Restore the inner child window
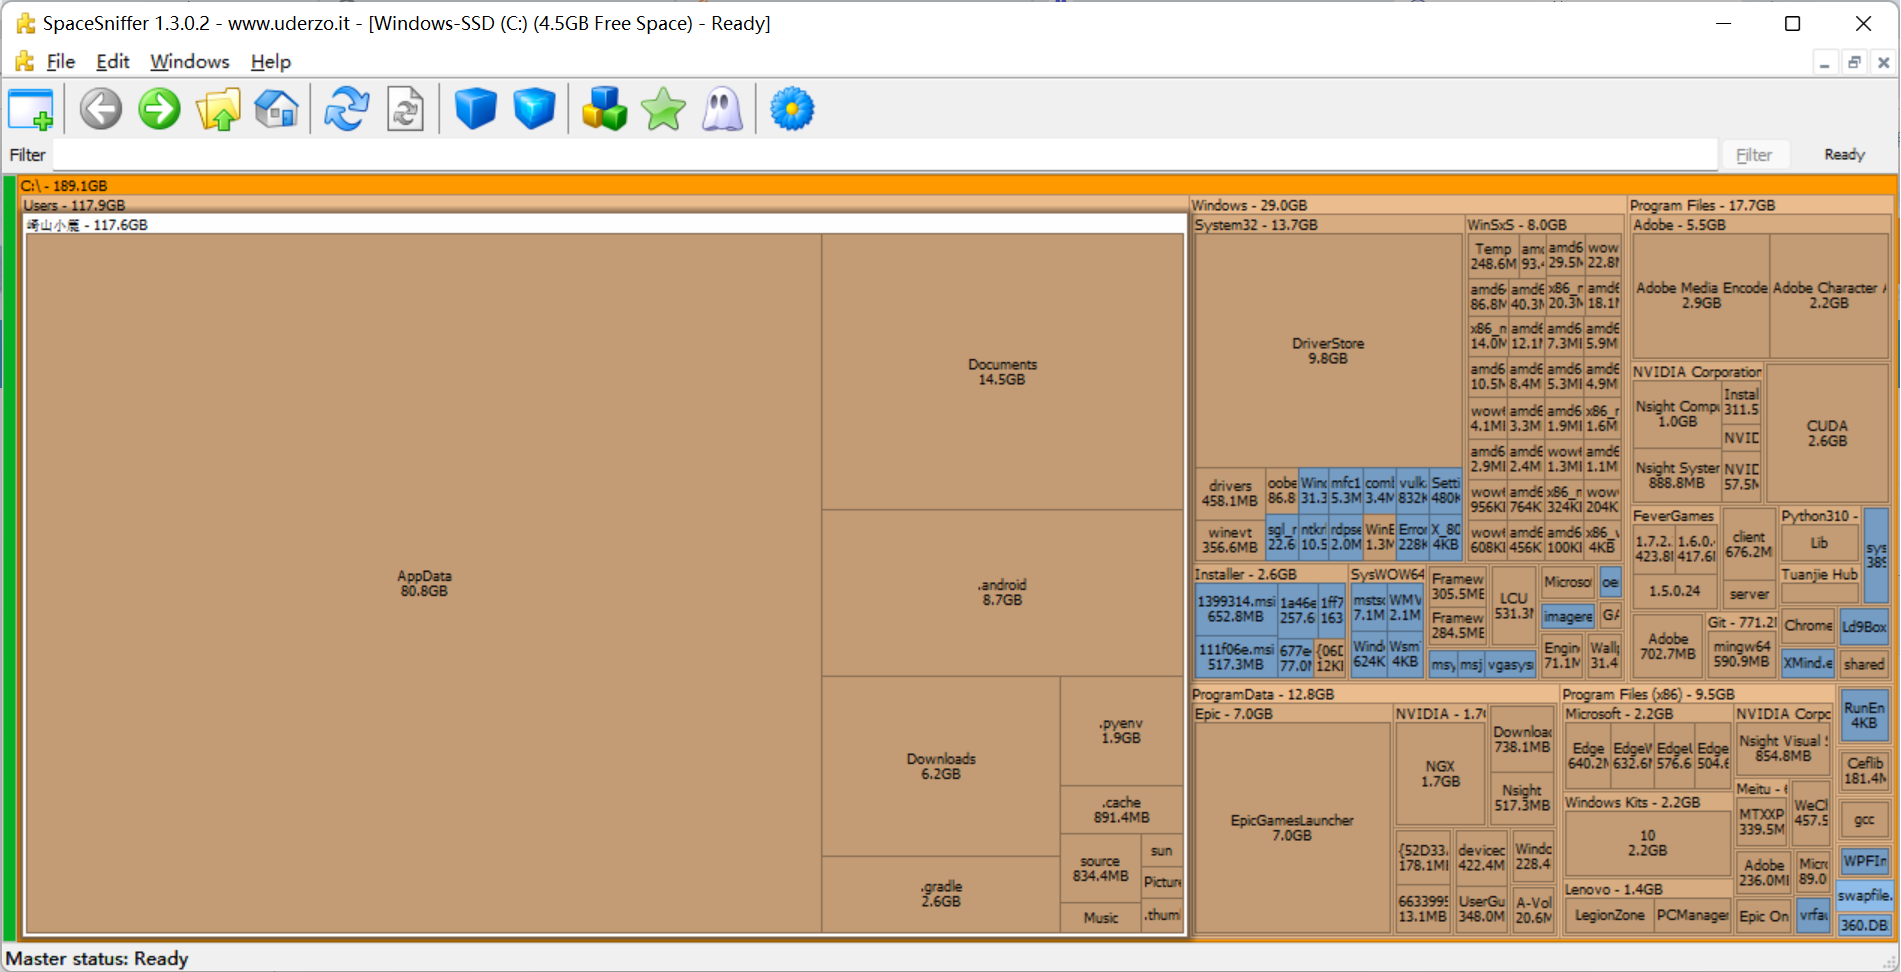Viewport: 1901px width, 972px height. [x=1854, y=62]
